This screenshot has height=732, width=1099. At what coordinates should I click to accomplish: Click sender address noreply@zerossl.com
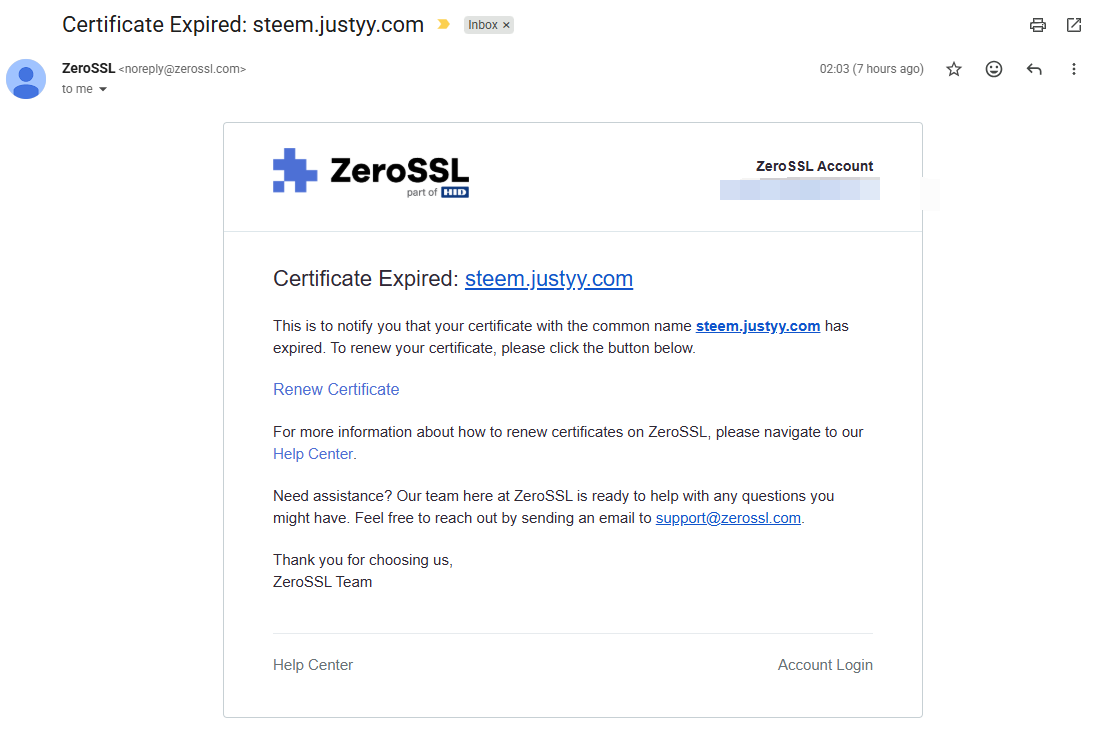[x=182, y=69]
